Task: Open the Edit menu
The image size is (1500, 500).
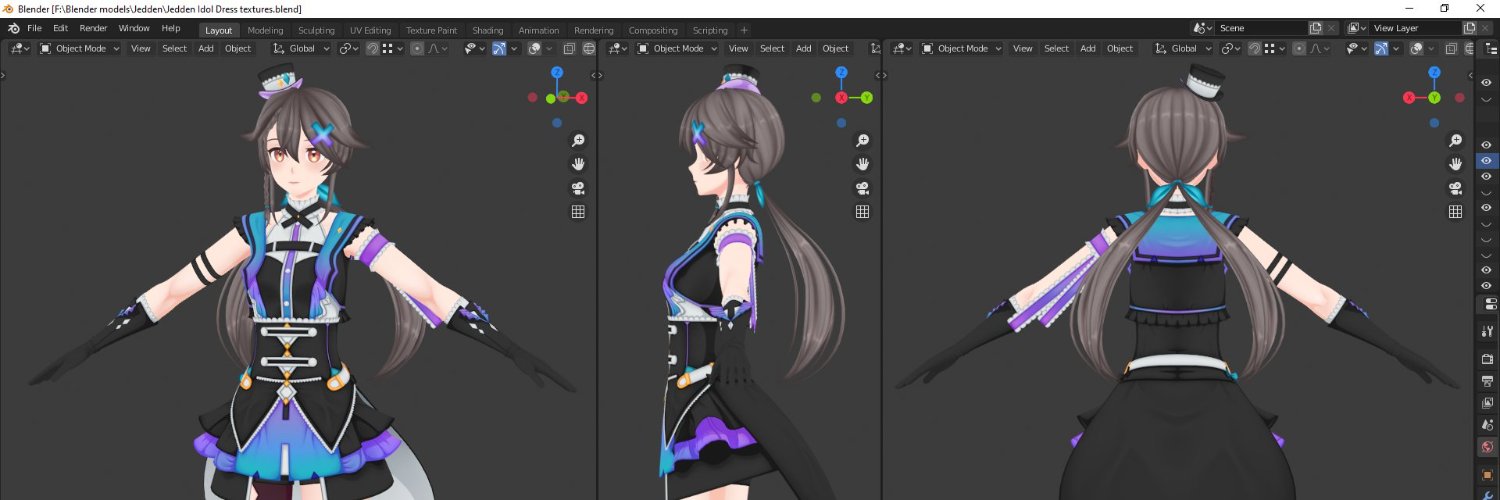Action: [x=61, y=29]
